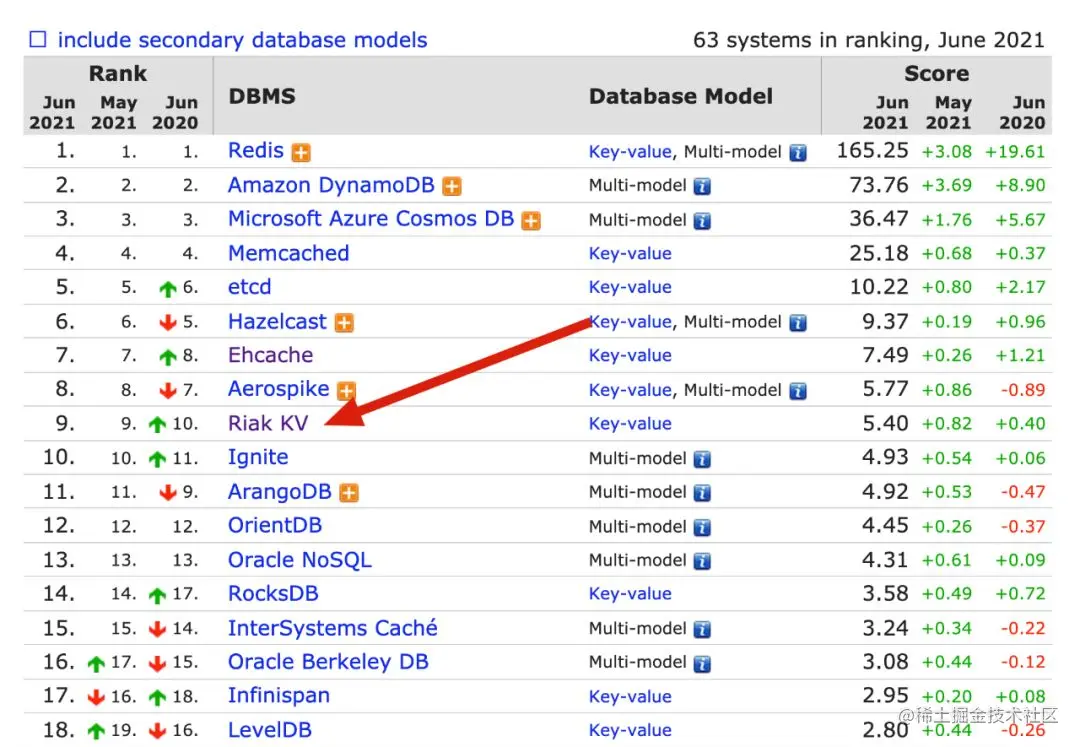The height and width of the screenshot is (747, 1080).
Task: Open the Microsoft Azure Cosmos DB link
Action: click(371, 218)
